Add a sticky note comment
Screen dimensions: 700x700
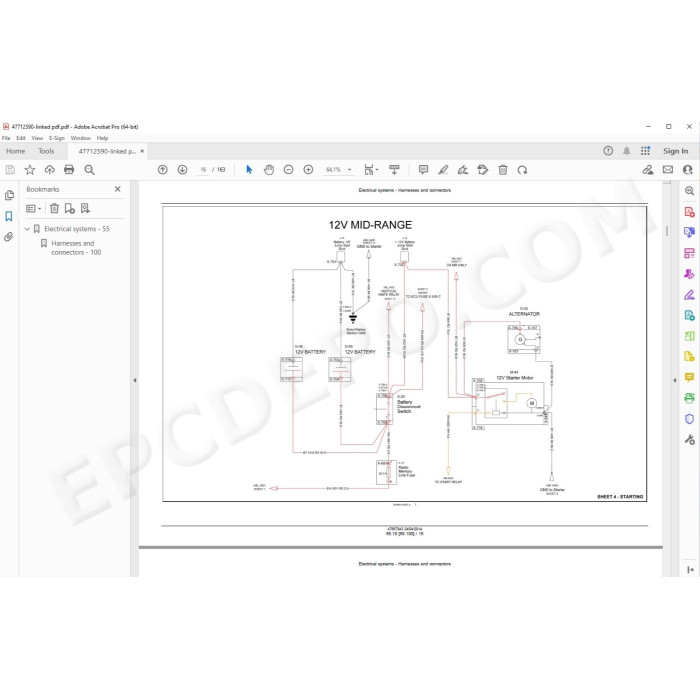pyautogui.click(x=423, y=170)
